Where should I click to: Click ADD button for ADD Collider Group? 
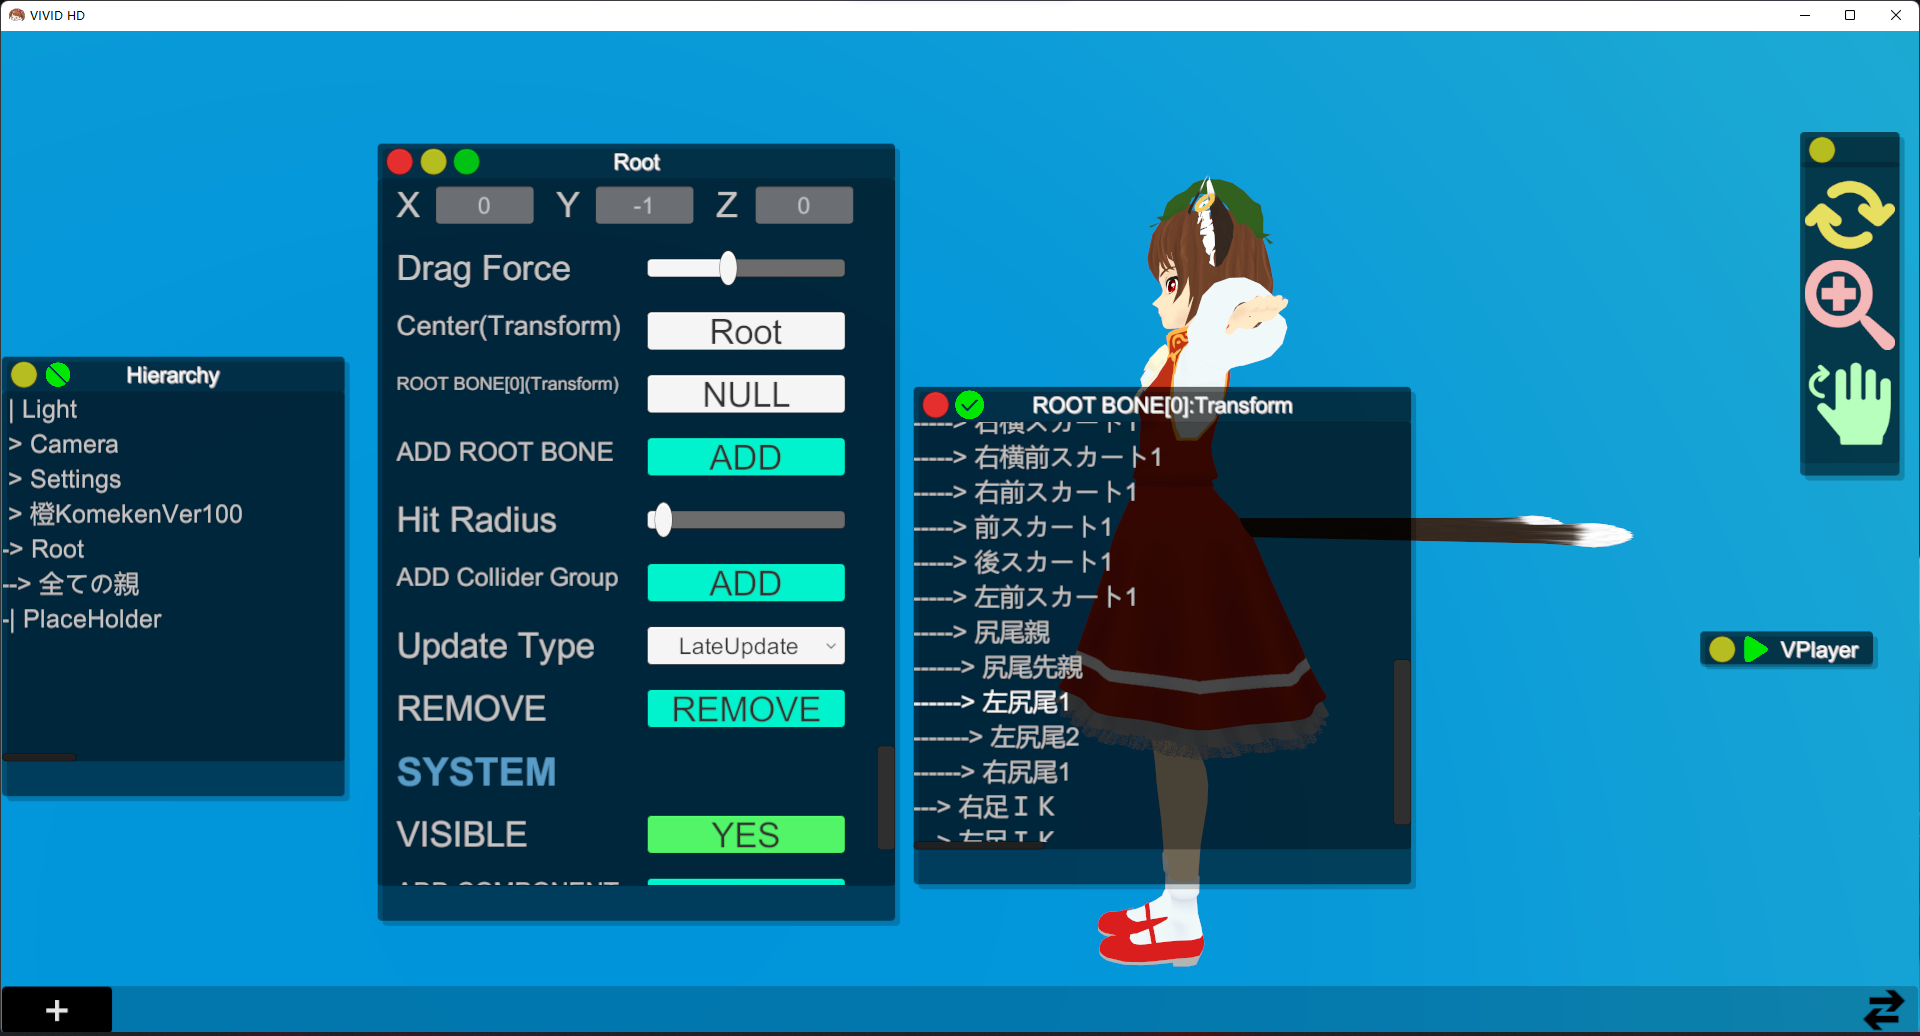pos(746,583)
